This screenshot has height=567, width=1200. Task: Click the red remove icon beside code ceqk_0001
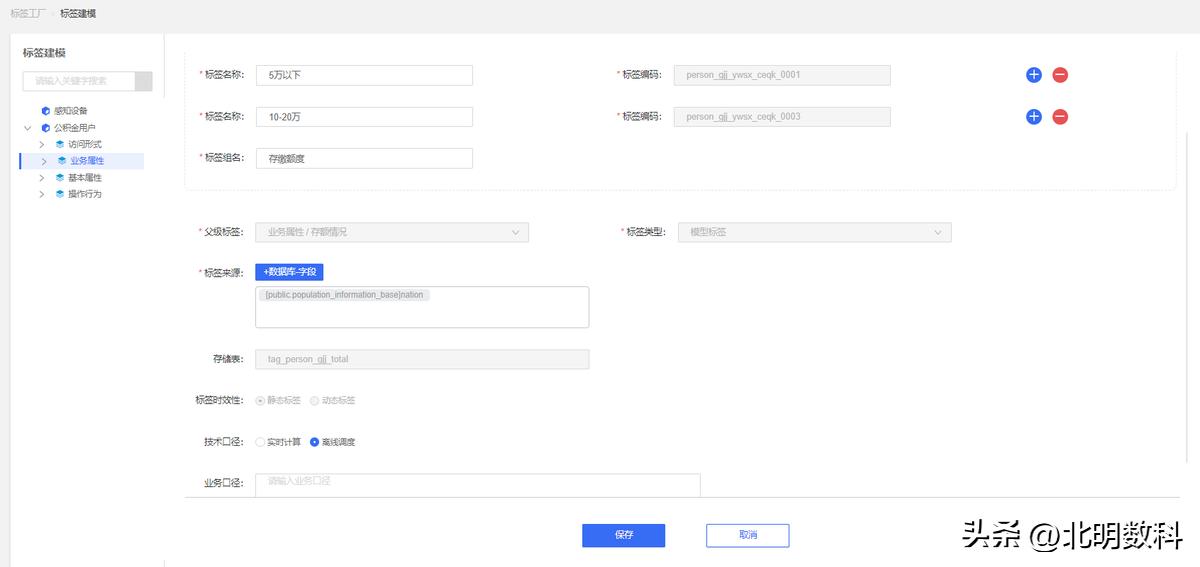[x=1060, y=75]
